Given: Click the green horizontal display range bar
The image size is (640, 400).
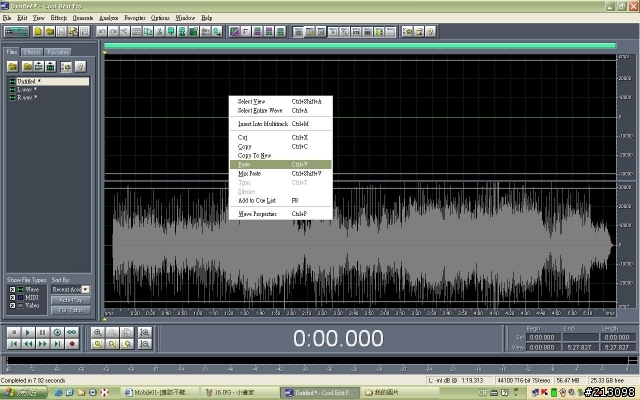Looking at the screenshot, I should click(x=360, y=46).
